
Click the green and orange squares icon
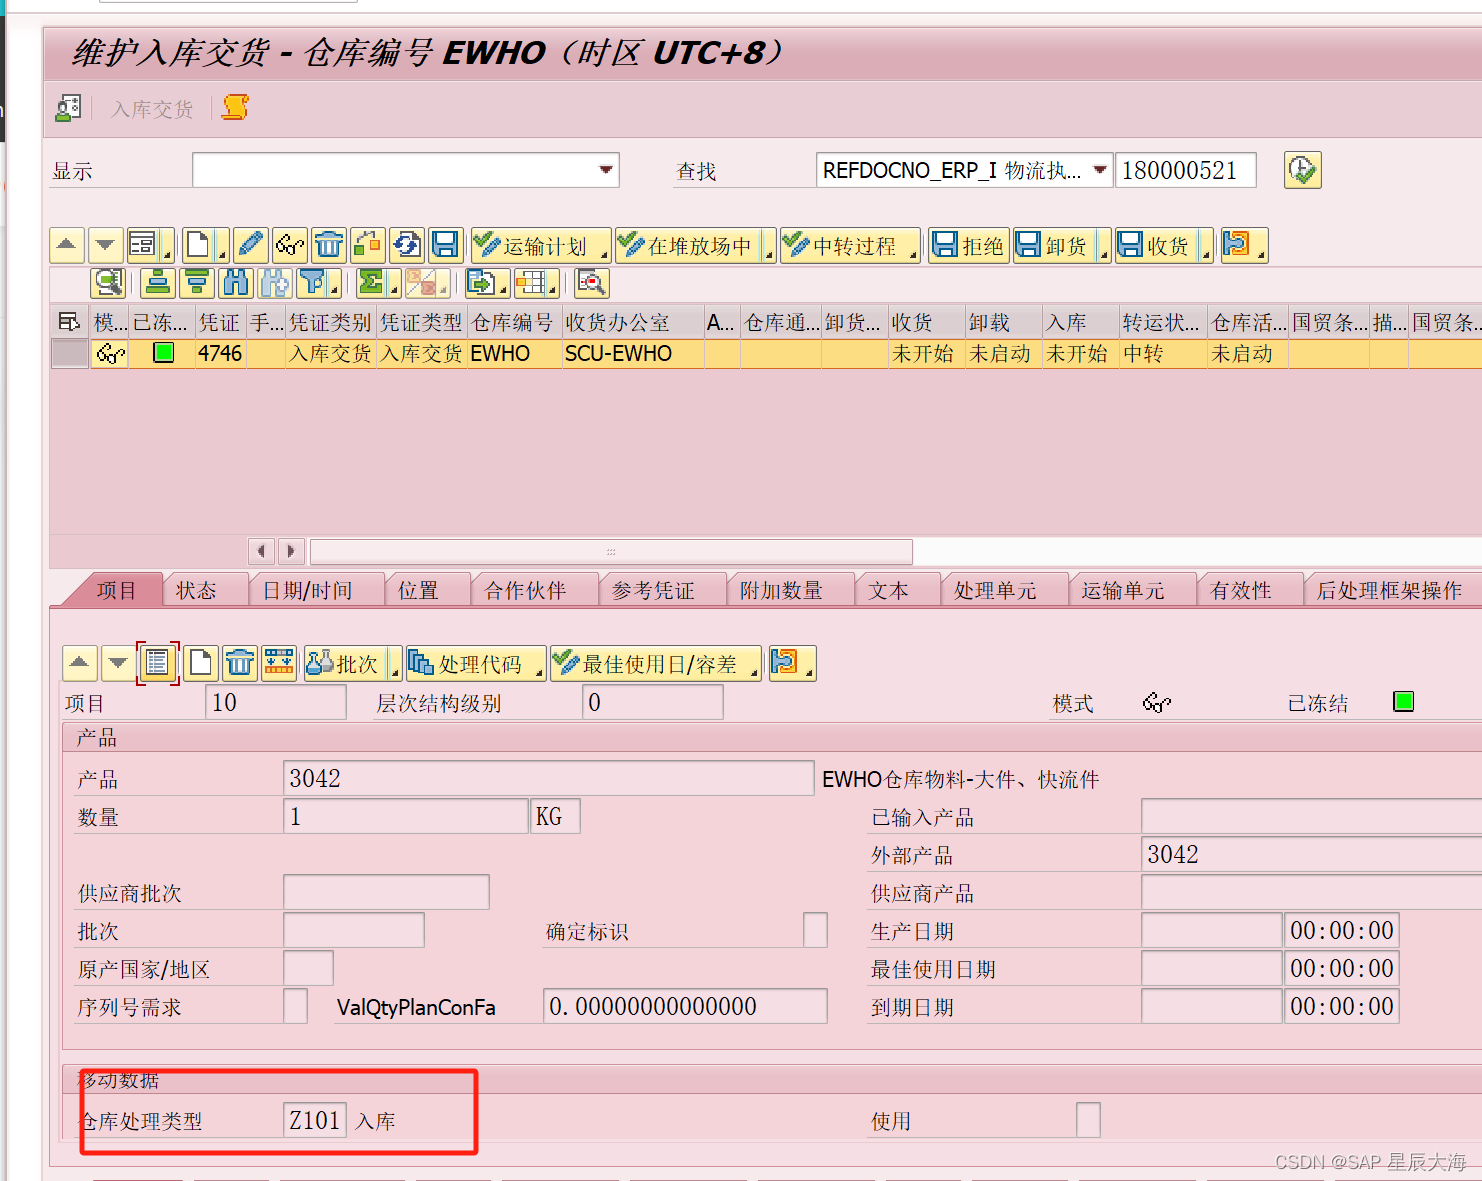(x=367, y=245)
